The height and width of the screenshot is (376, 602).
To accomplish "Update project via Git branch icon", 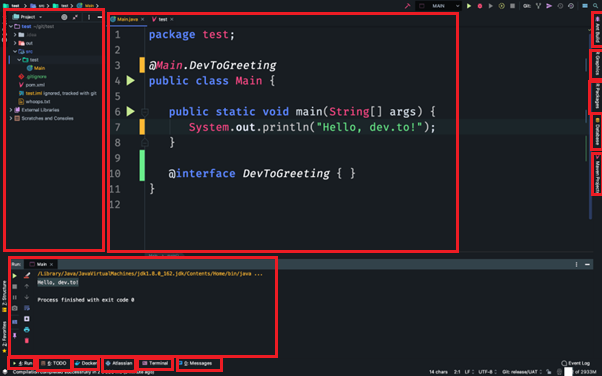I will (538, 6).
